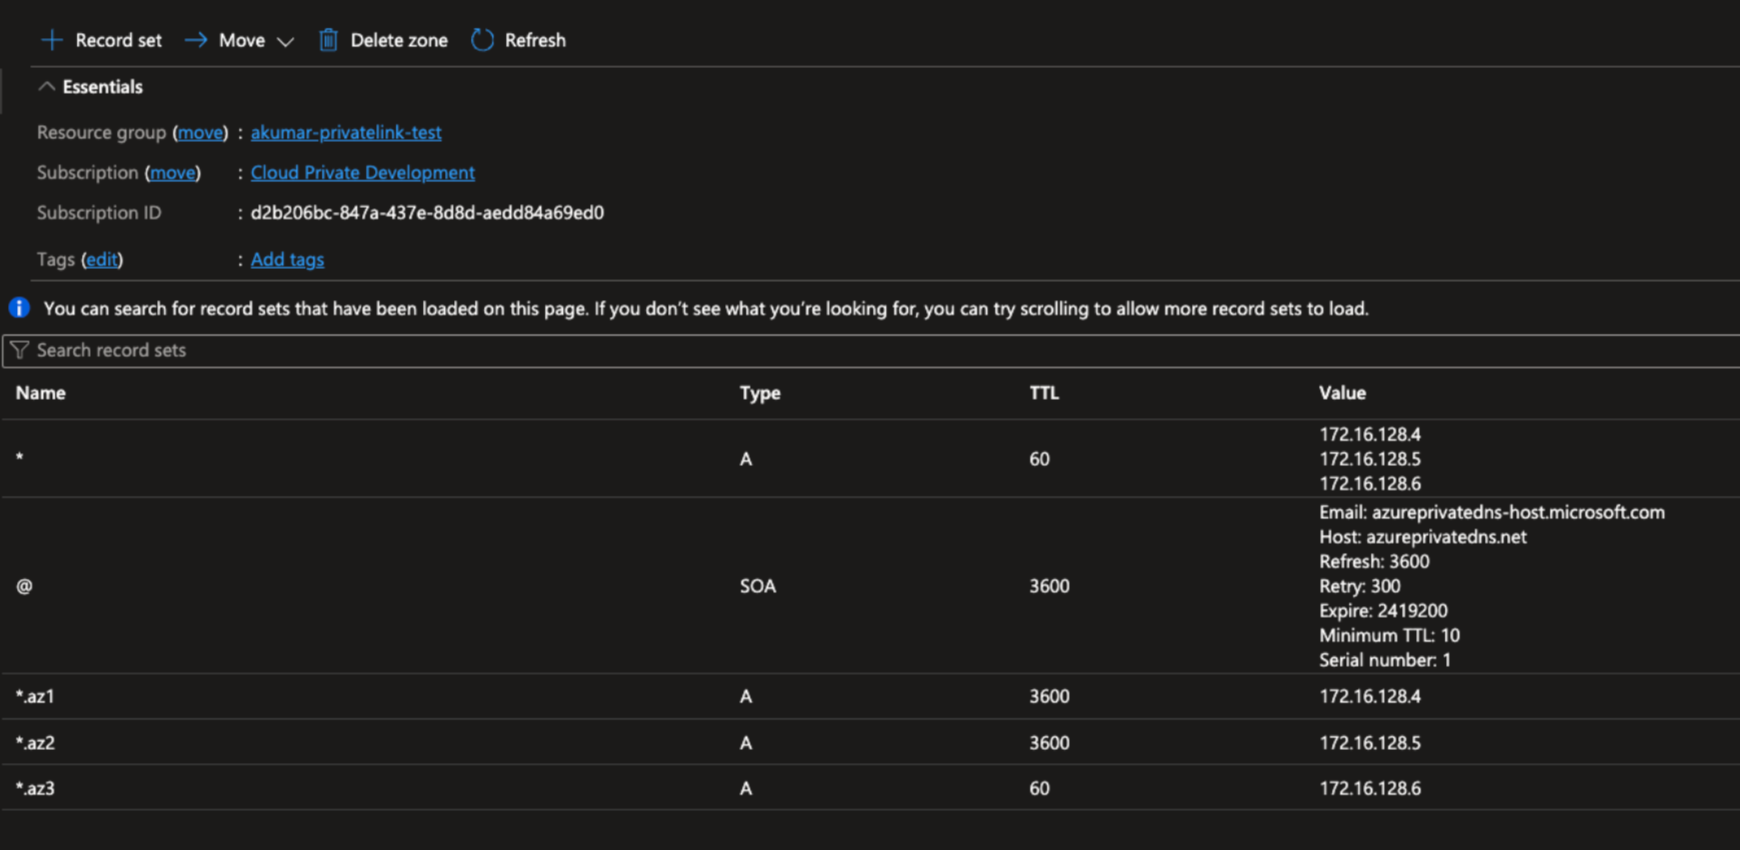This screenshot has width=1740, height=850.
Task: Click edit link beside Tags
Action: [x=101, y=259]
